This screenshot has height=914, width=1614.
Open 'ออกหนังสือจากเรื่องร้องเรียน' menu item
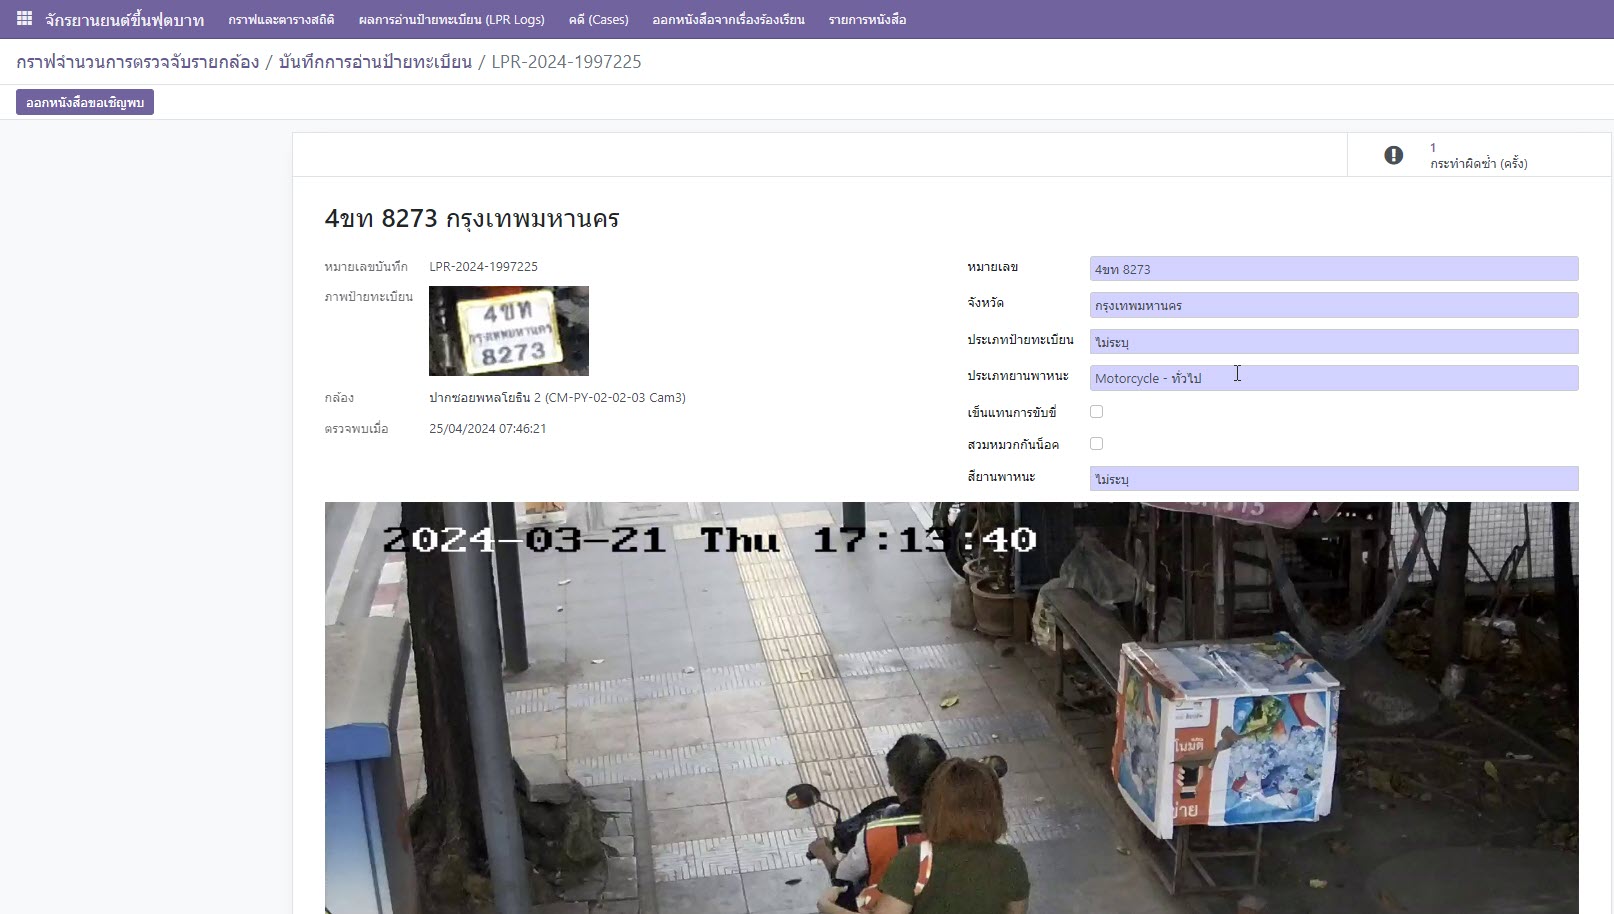tap(728, 20)
